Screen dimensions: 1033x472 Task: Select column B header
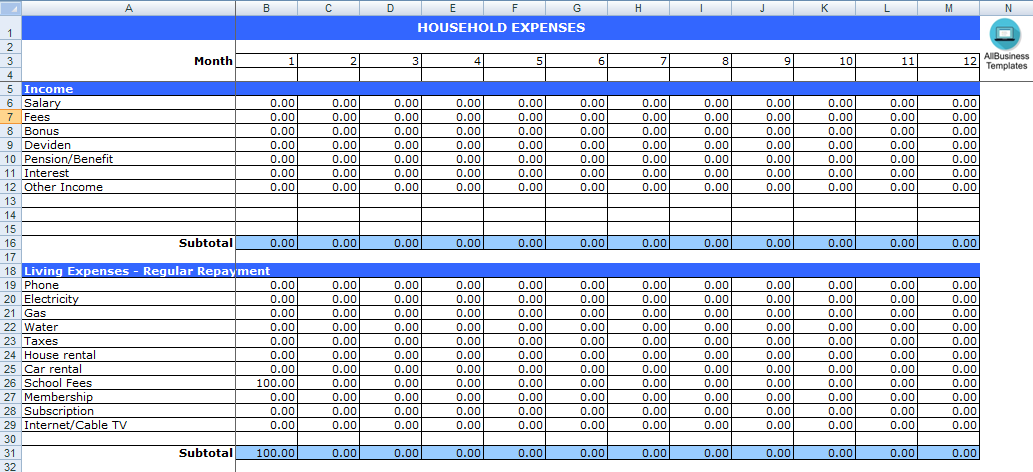(266, 8)
